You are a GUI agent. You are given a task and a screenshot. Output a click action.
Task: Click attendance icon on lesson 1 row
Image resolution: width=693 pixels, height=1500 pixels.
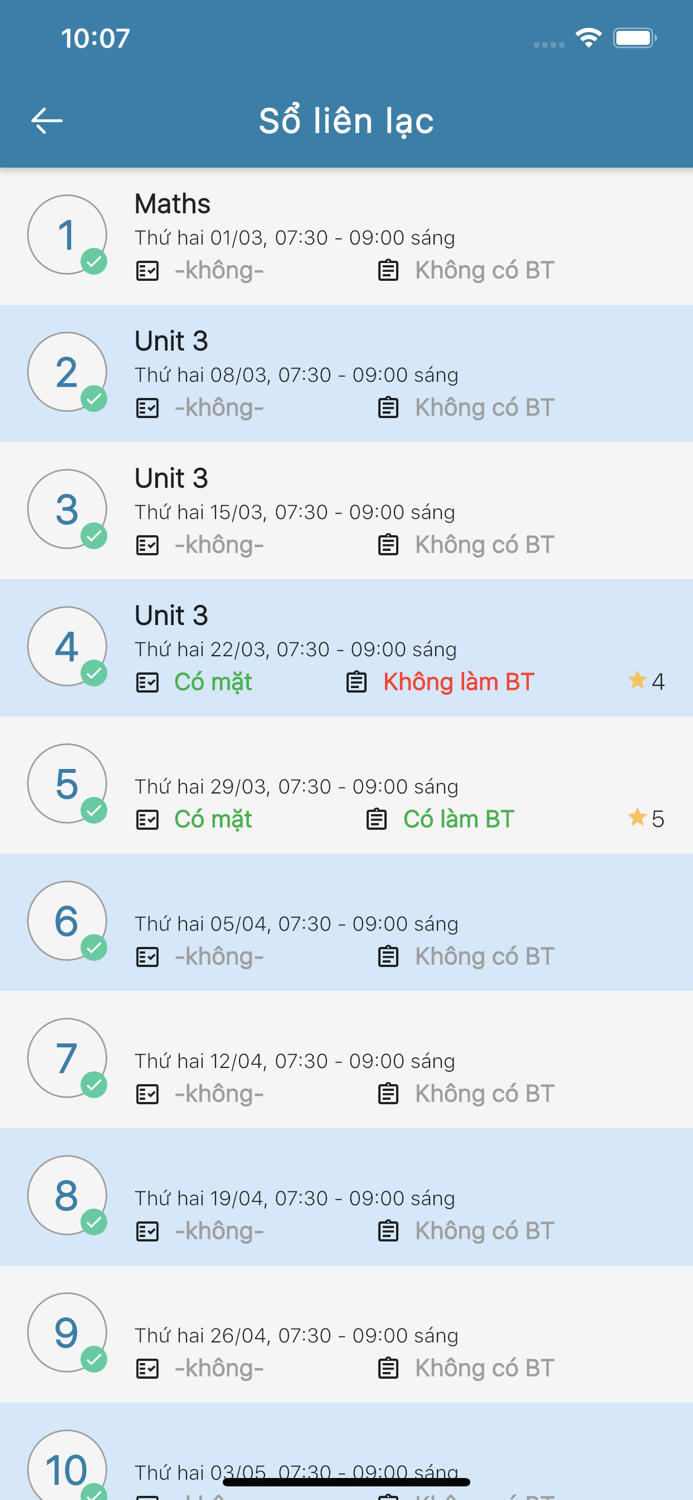point(147,271)
